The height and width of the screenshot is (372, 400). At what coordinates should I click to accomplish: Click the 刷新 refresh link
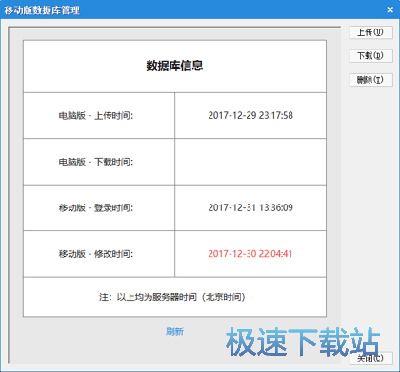pos(175,331)
